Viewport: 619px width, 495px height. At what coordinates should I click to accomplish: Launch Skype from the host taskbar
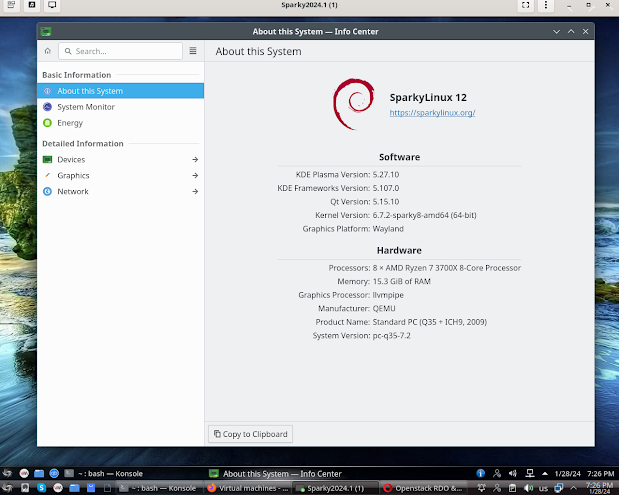41,488
